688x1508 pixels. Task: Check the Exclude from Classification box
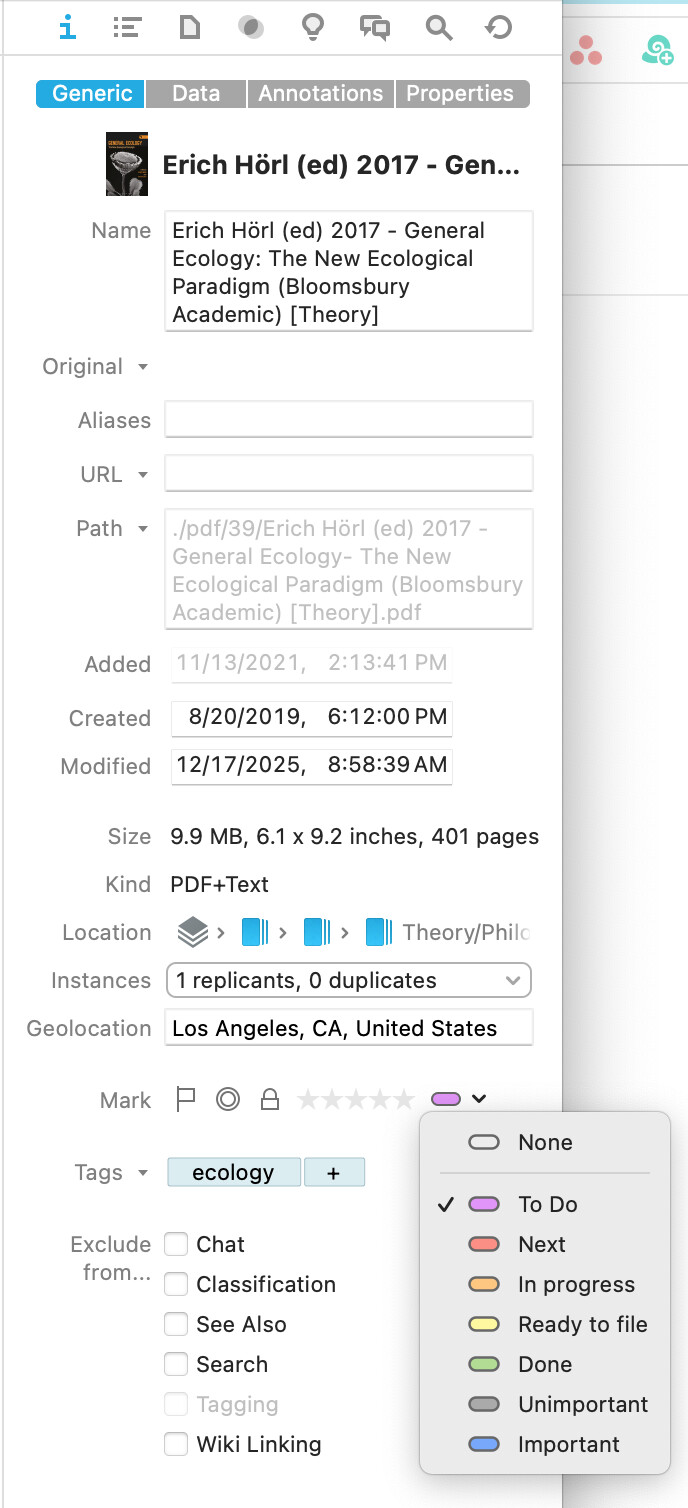coord(177,1284)
